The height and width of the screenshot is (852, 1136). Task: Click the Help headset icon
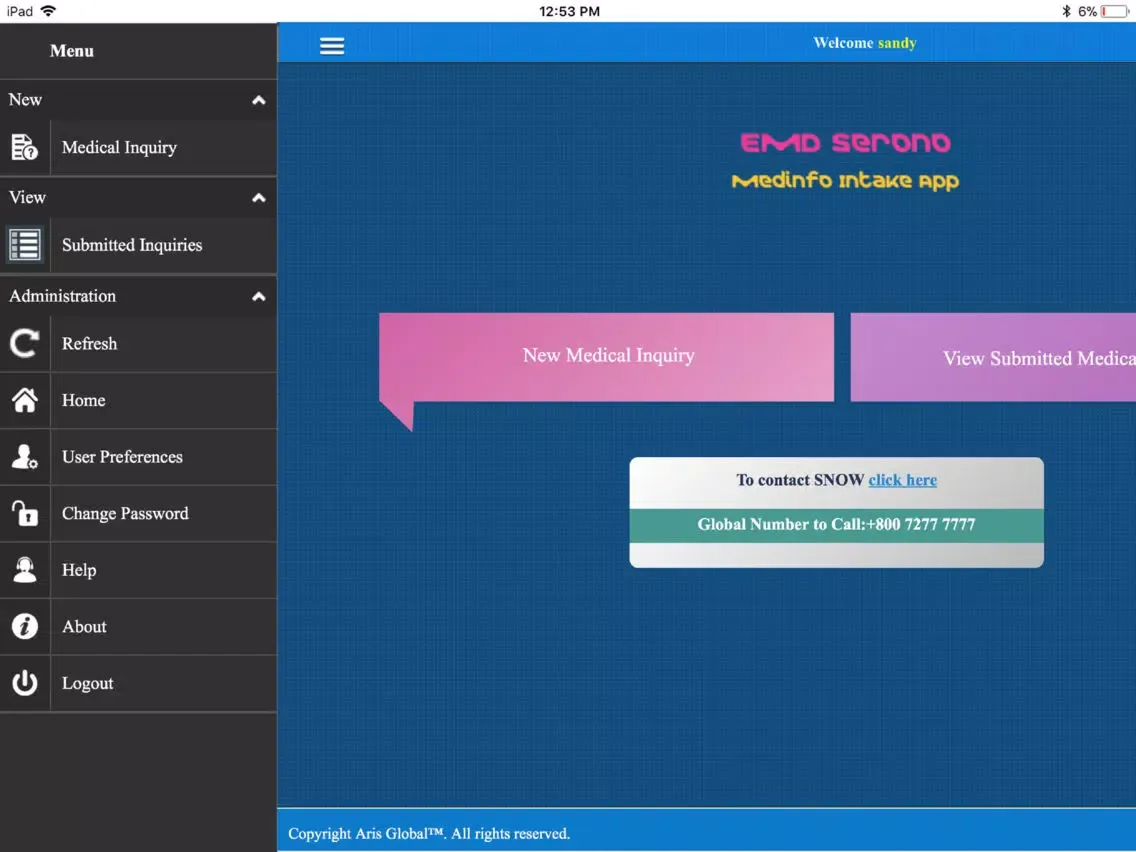click(x=25, y=569)
